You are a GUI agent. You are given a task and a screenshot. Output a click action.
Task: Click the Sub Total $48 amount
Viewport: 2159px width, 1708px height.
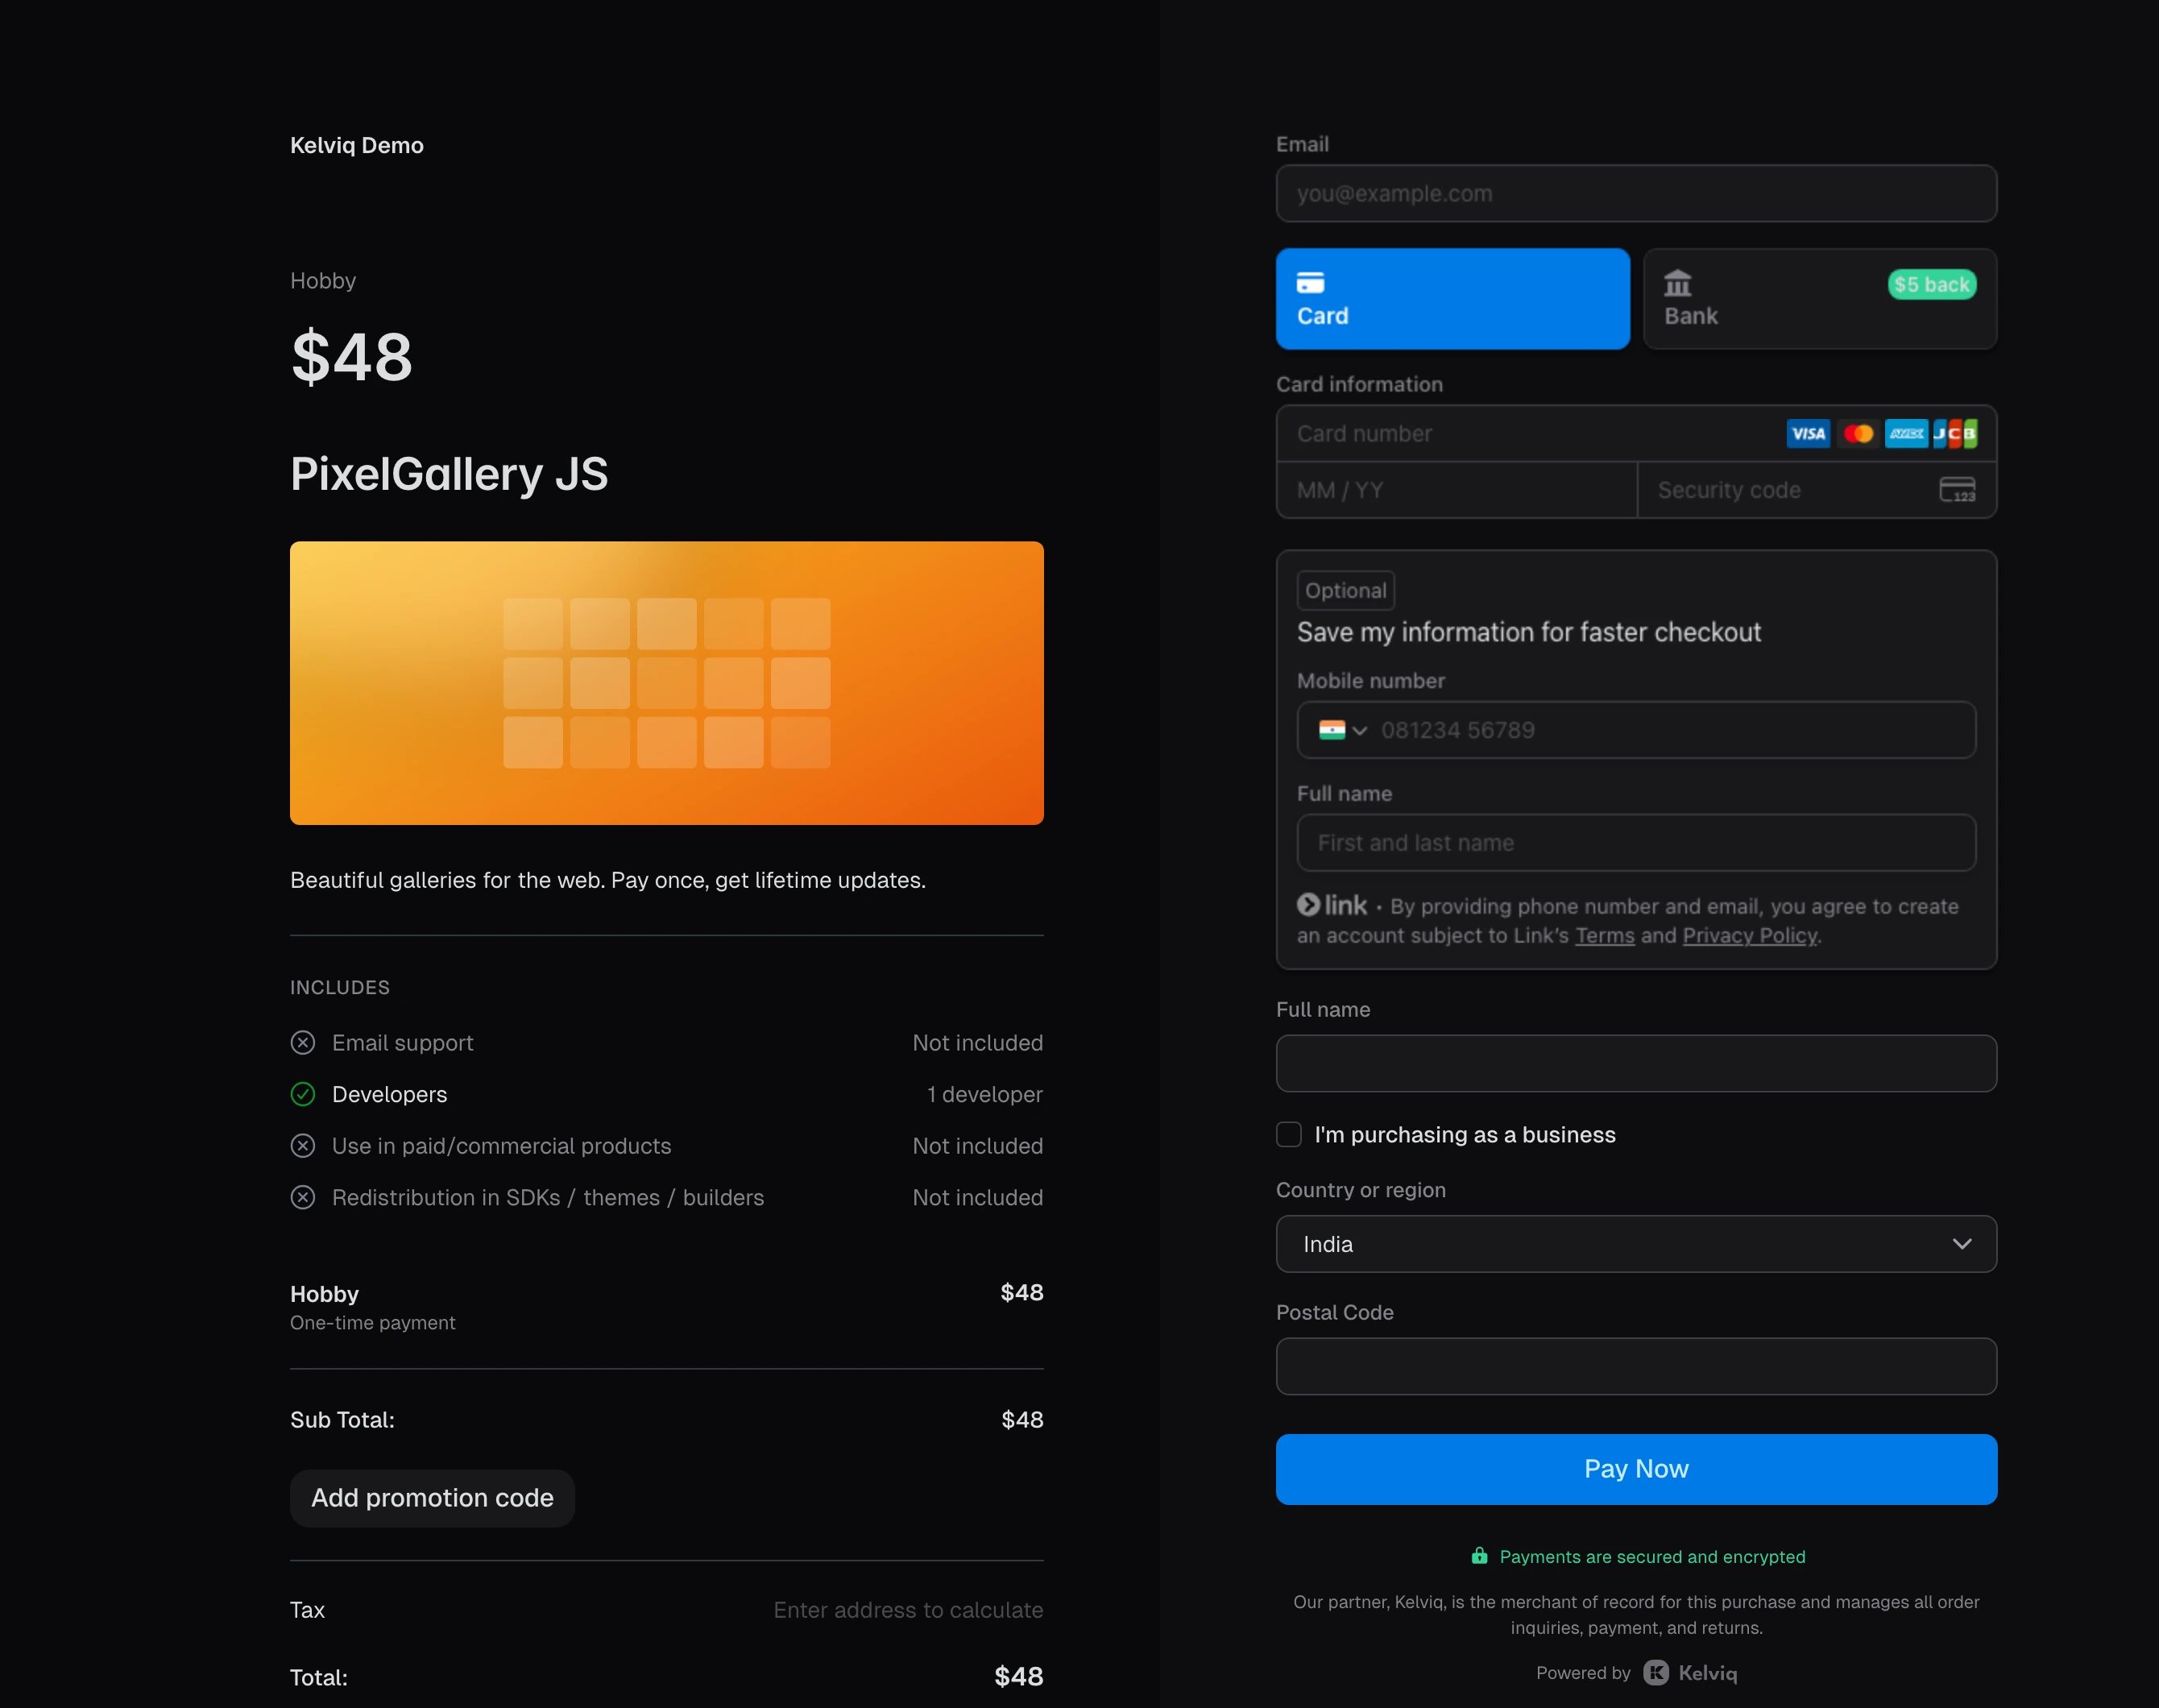pyautogui.click(x=1022, y=1420)
